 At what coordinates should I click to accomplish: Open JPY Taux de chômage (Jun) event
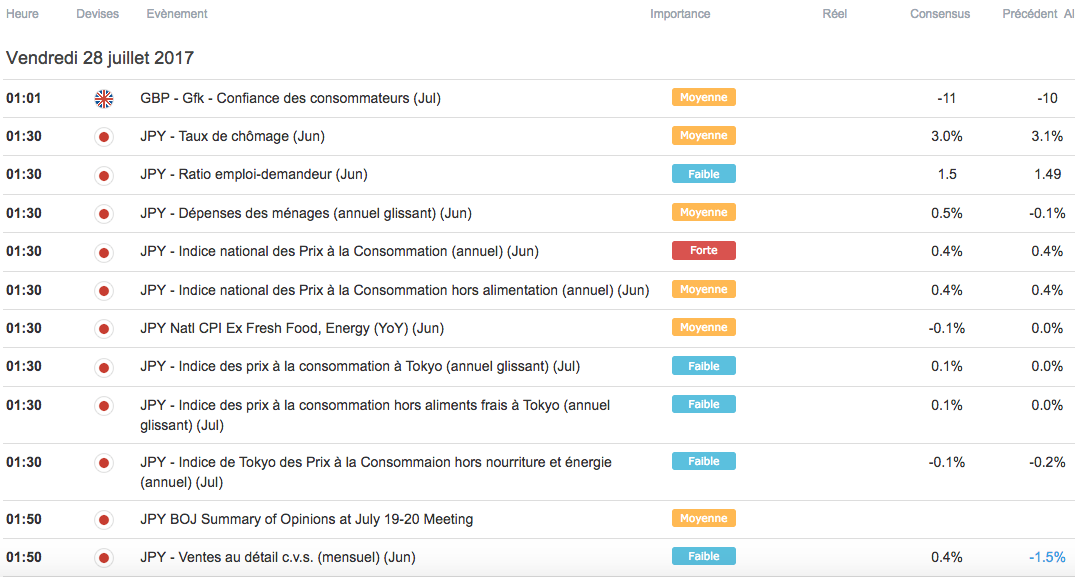tap(232, 136)
